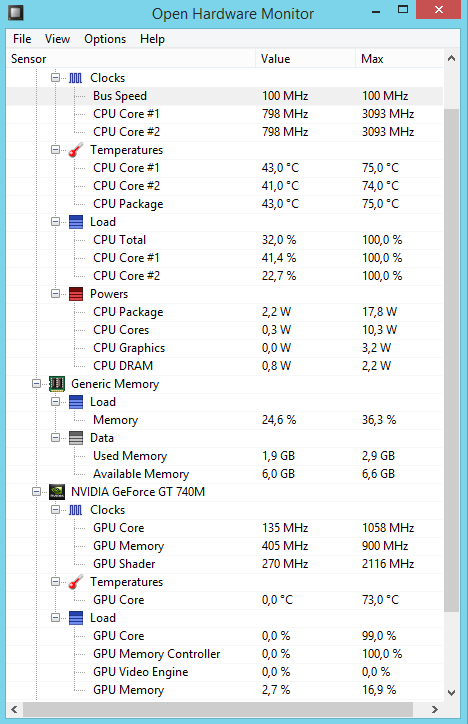Collapse the Generic Memory node

(36, 384)
